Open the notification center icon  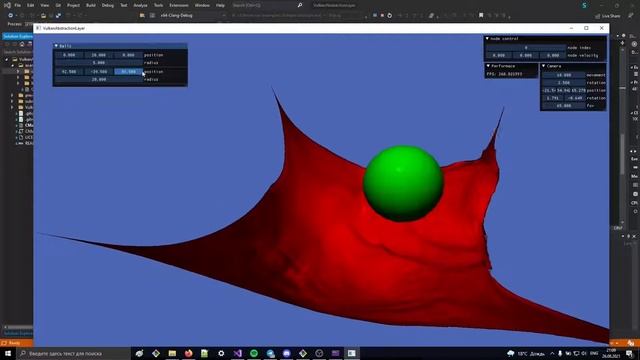[x=630, y=353]
